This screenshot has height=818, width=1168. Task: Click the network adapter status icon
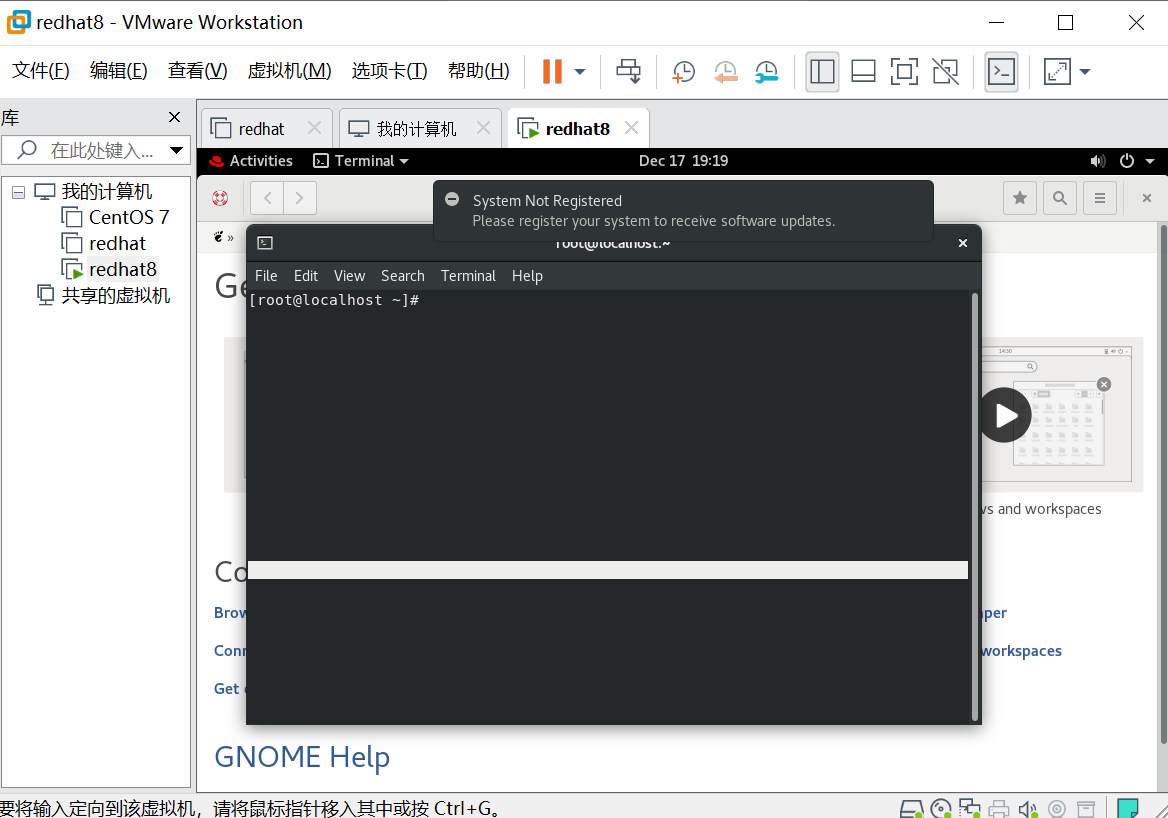tap(970, 808)
